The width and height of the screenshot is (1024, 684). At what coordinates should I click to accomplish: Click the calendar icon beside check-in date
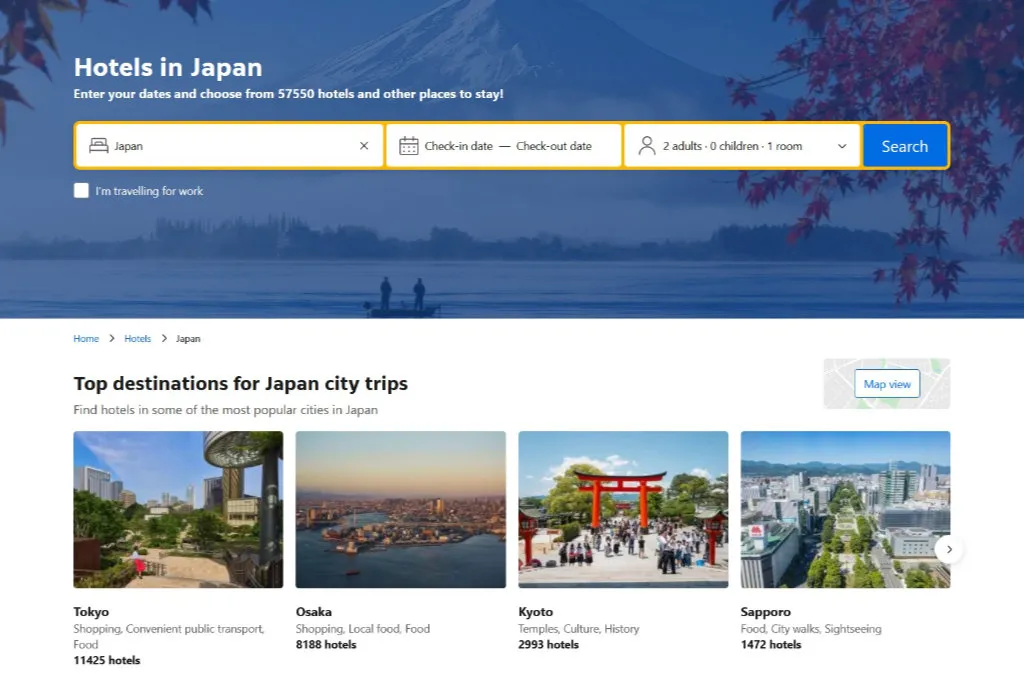[411, 145]
